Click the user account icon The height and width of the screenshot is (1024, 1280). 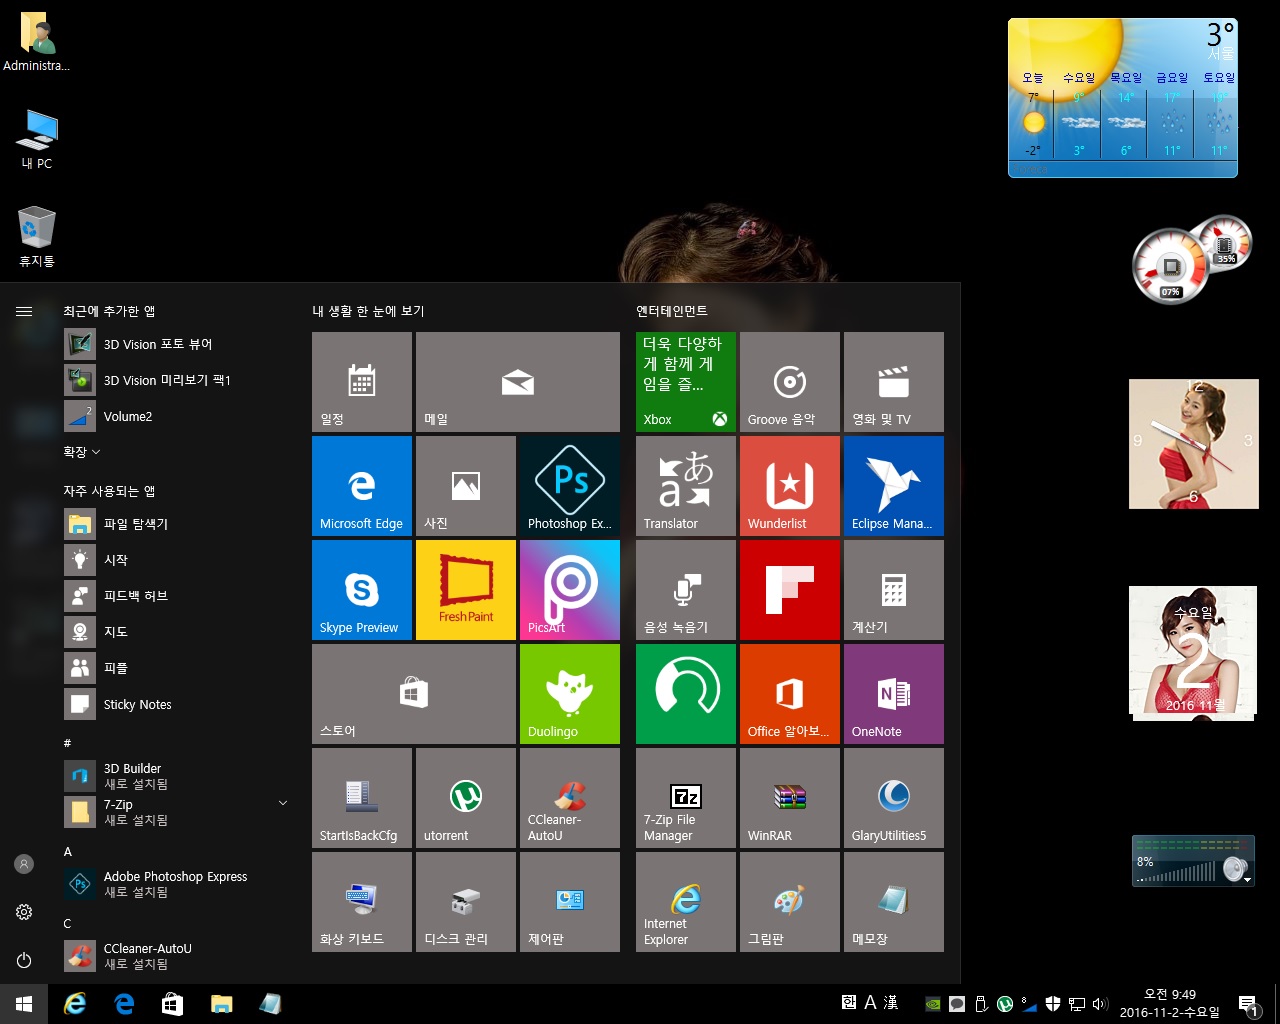pos(24,864)
